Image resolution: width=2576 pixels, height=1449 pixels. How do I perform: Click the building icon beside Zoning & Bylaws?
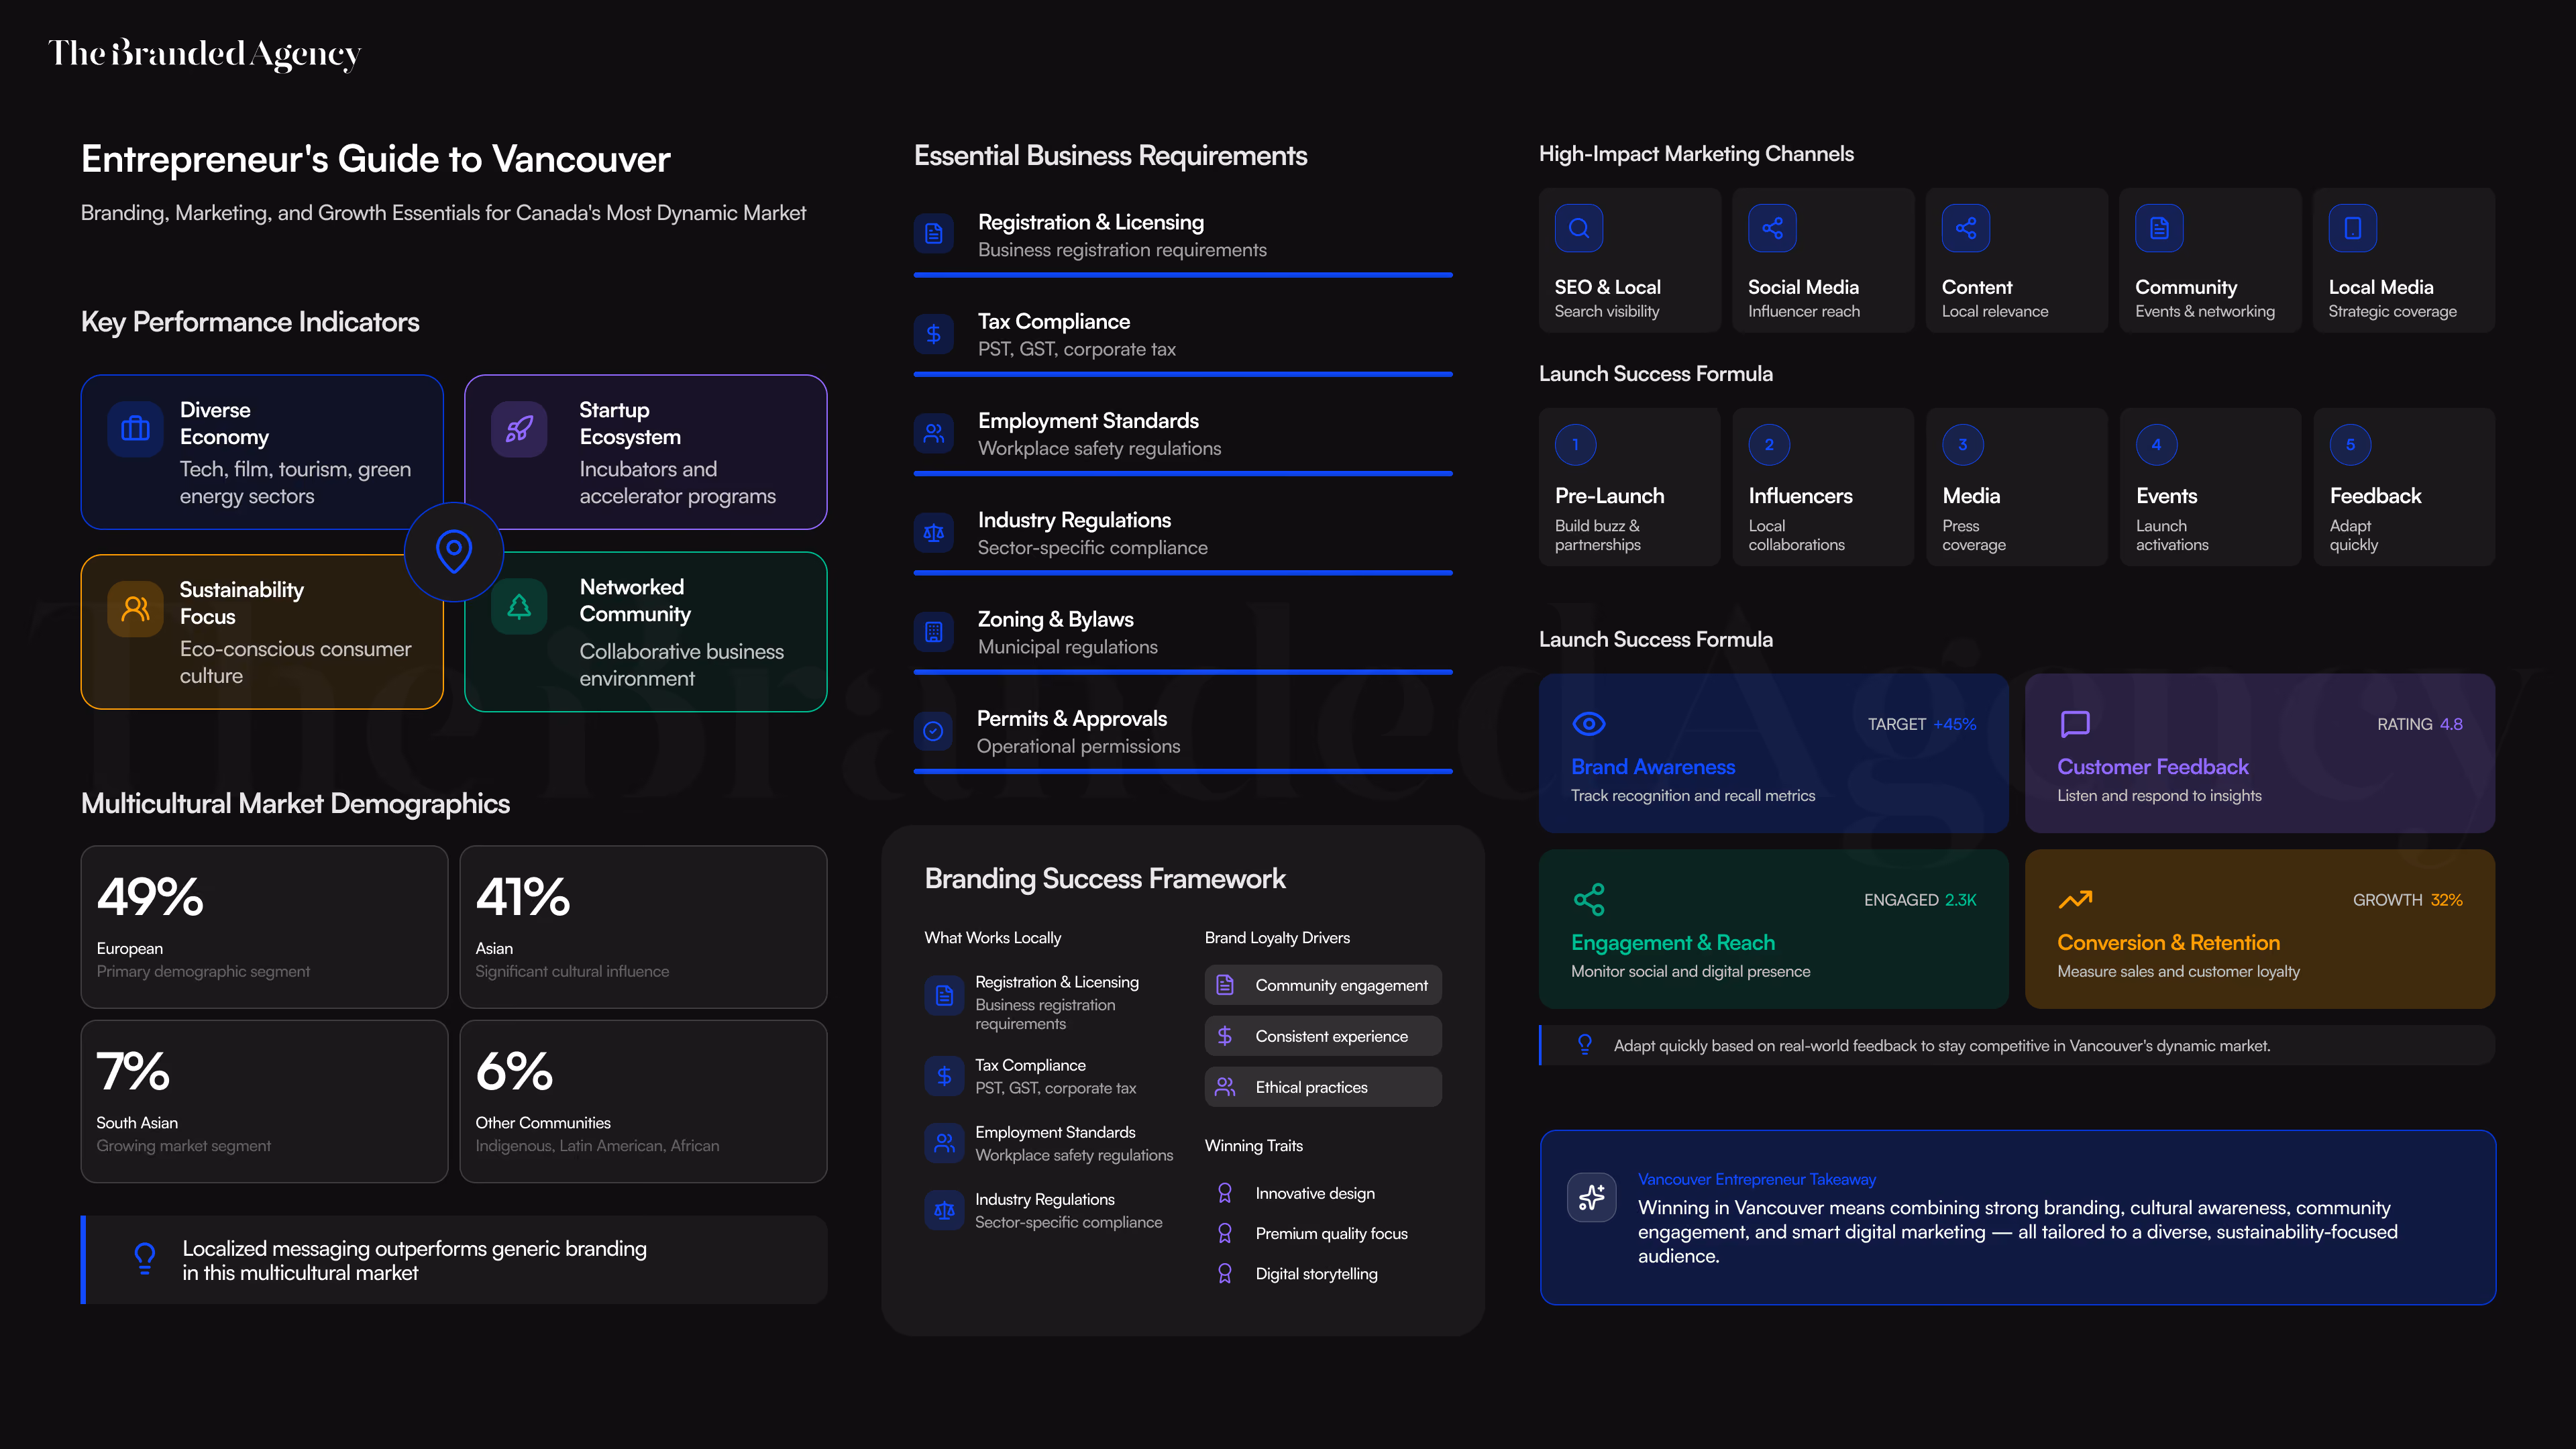point(933,632)
